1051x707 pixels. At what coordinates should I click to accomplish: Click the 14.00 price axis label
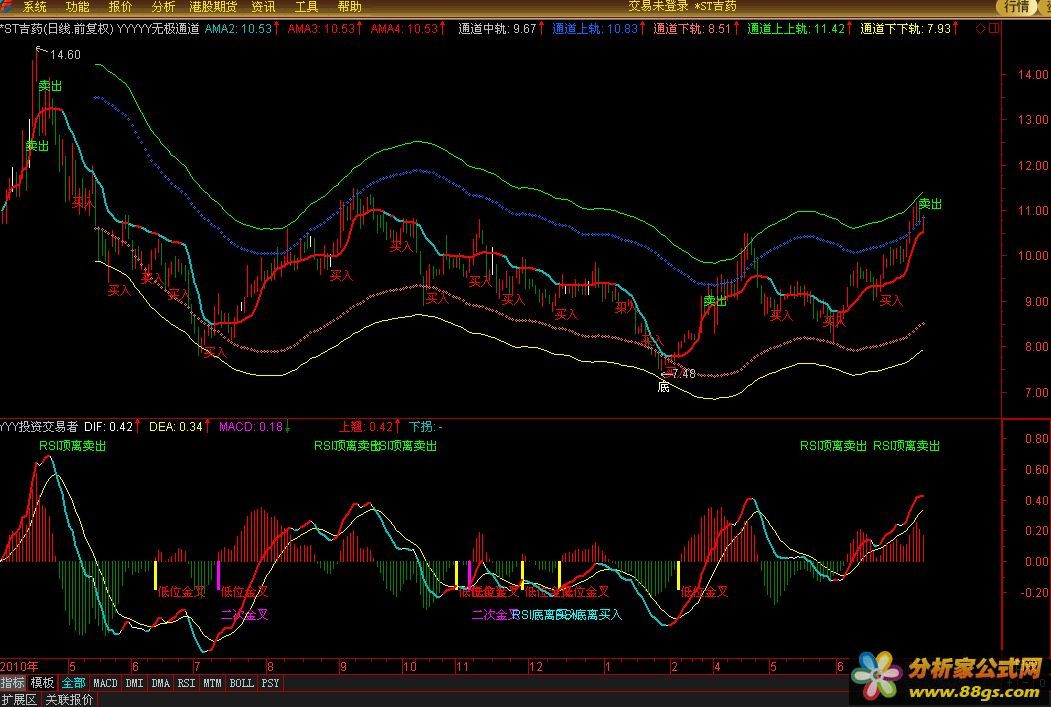click(x=1032, y=74)
